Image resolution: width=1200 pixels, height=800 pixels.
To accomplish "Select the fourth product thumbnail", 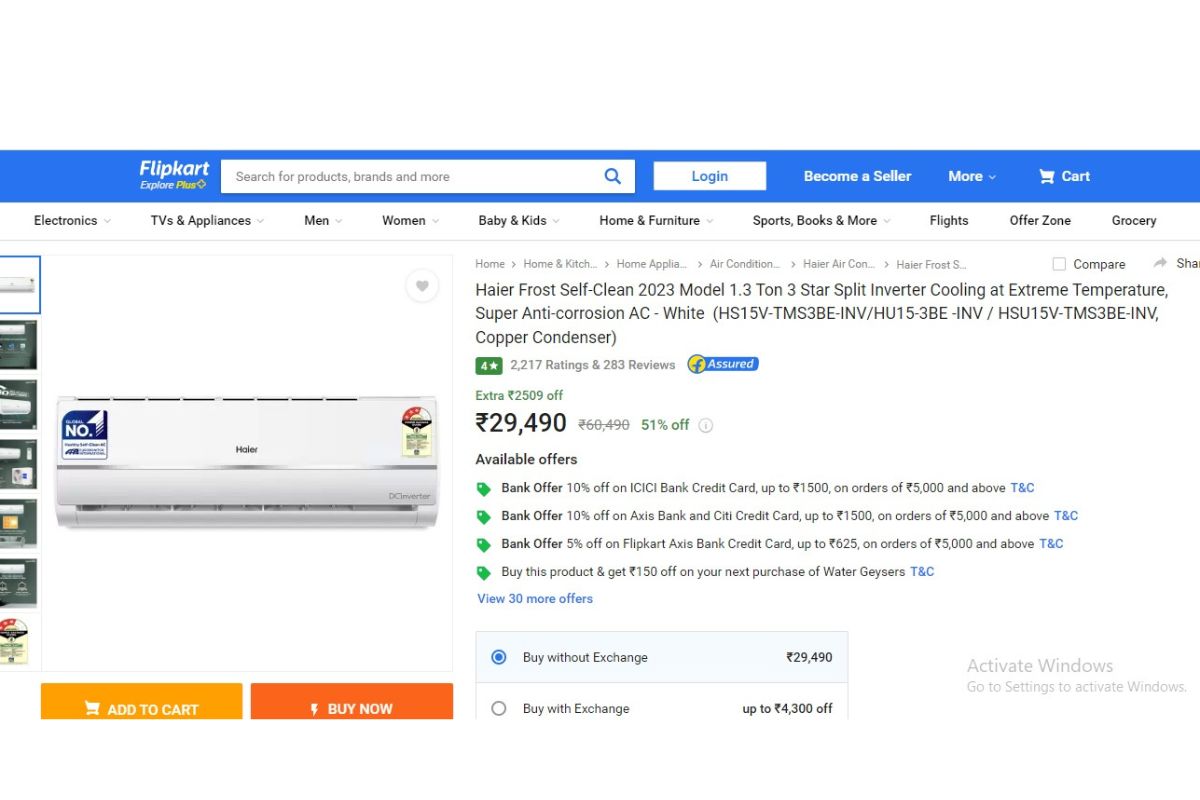I will 18,464.
